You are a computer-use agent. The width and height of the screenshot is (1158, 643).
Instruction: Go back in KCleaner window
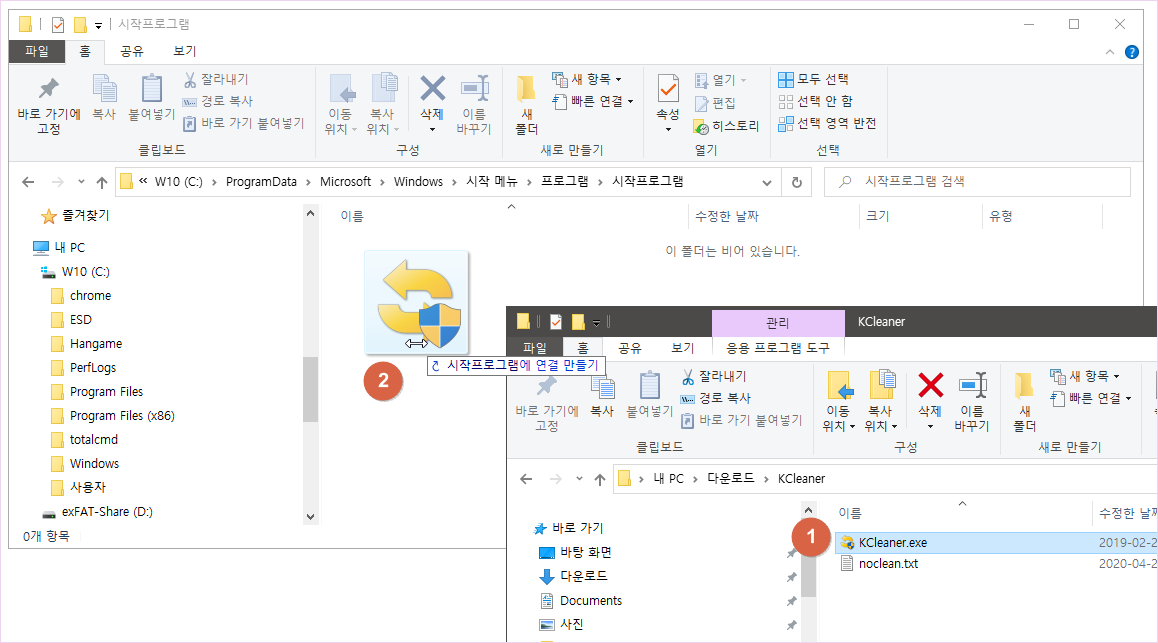(526, 479)
